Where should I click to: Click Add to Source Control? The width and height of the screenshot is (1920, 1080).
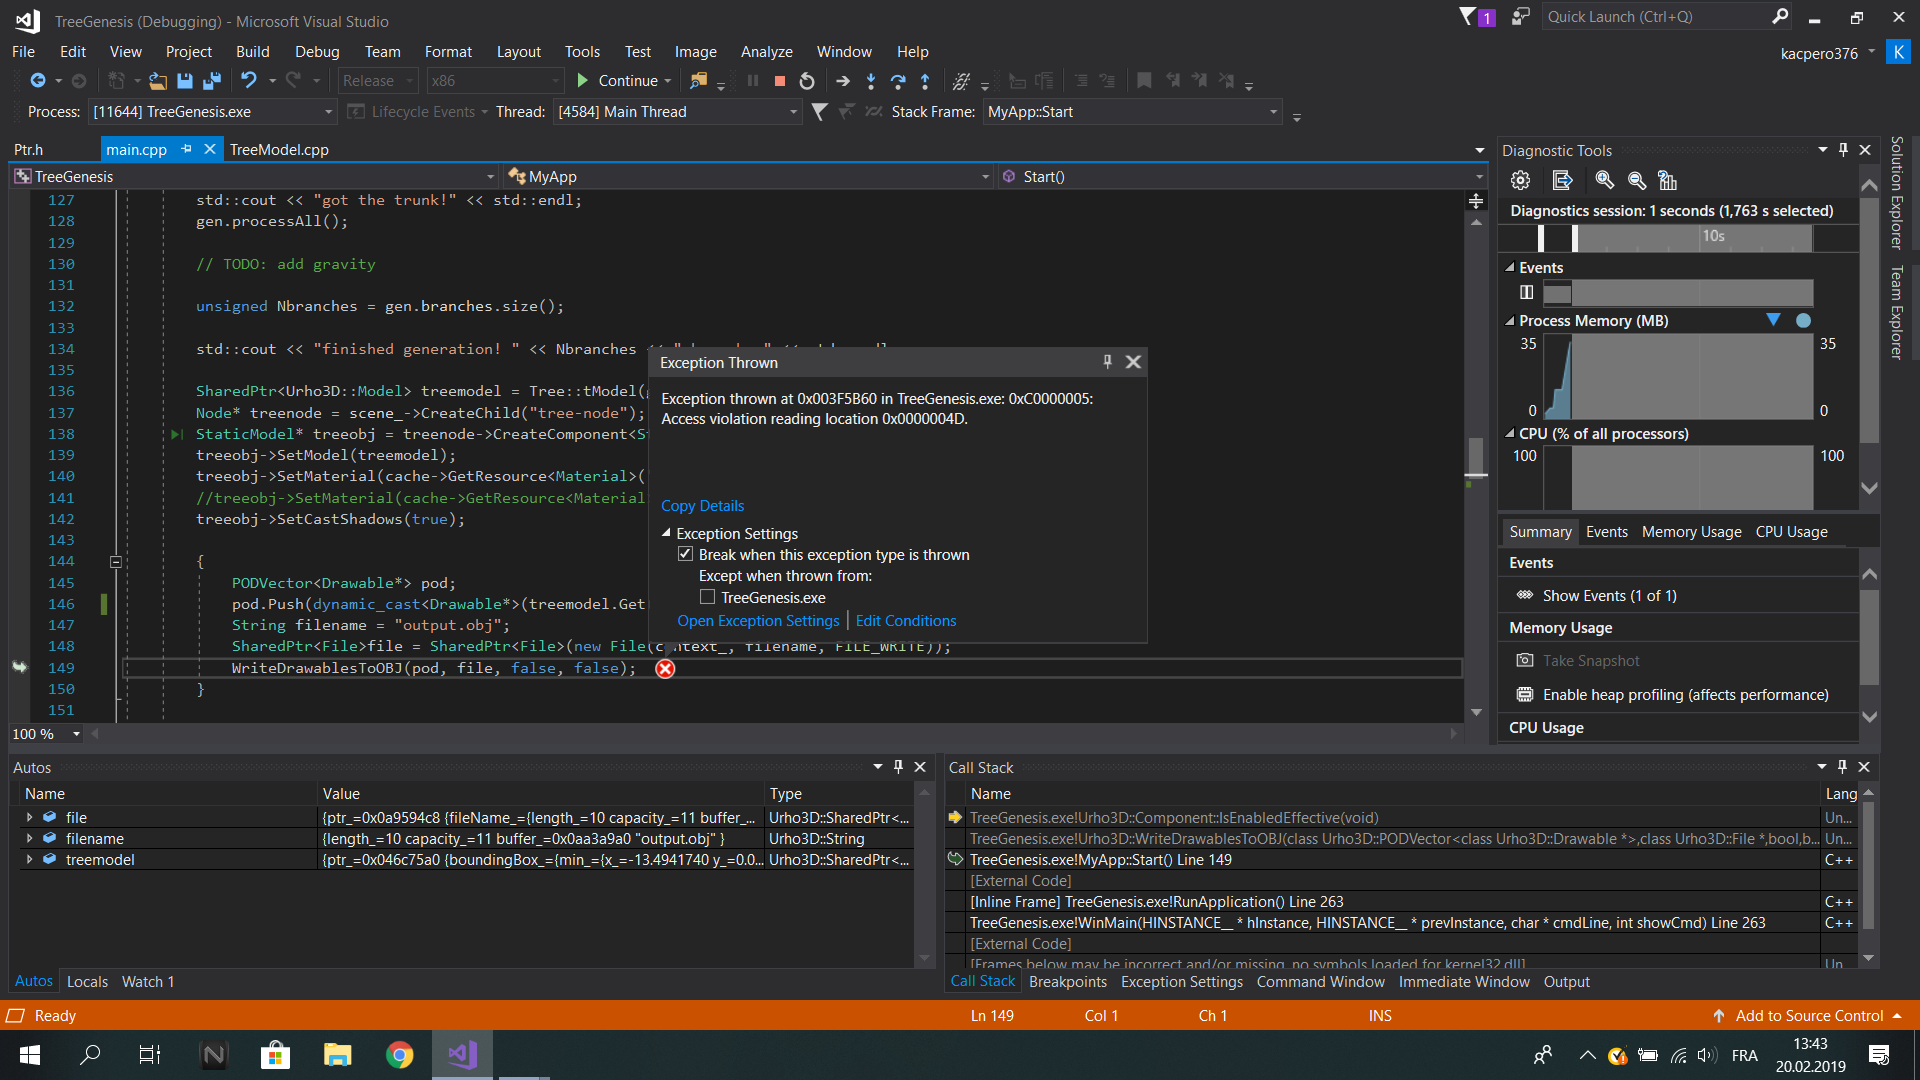[x=1809, y=1016]
